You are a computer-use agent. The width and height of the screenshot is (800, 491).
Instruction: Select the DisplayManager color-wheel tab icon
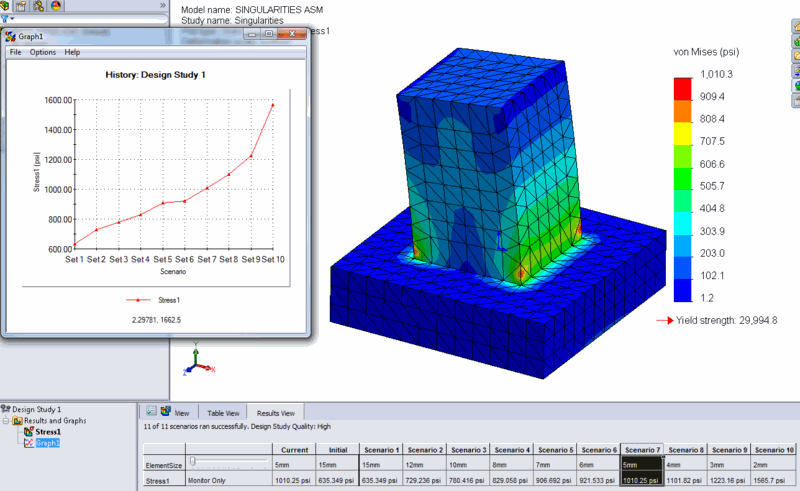tap(55, 6)
